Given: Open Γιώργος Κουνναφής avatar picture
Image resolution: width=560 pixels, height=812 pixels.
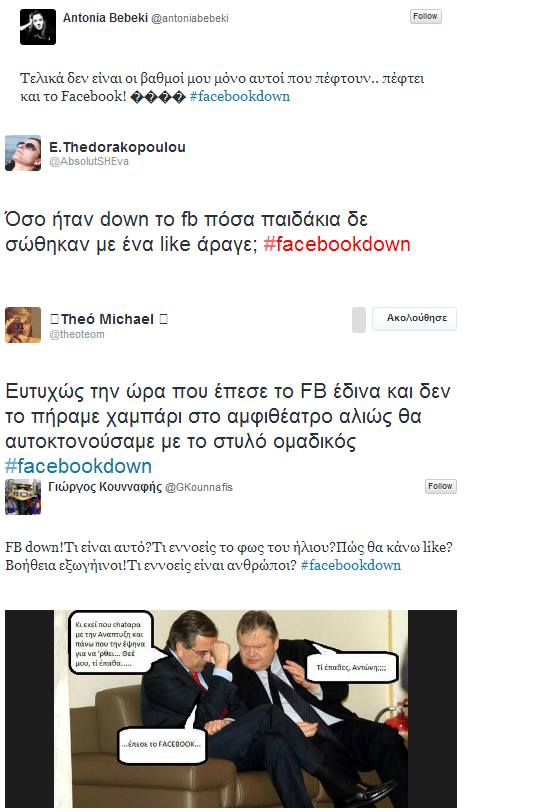Looking at the screenshot, I should pyautogui.click(x=23, y=497).
